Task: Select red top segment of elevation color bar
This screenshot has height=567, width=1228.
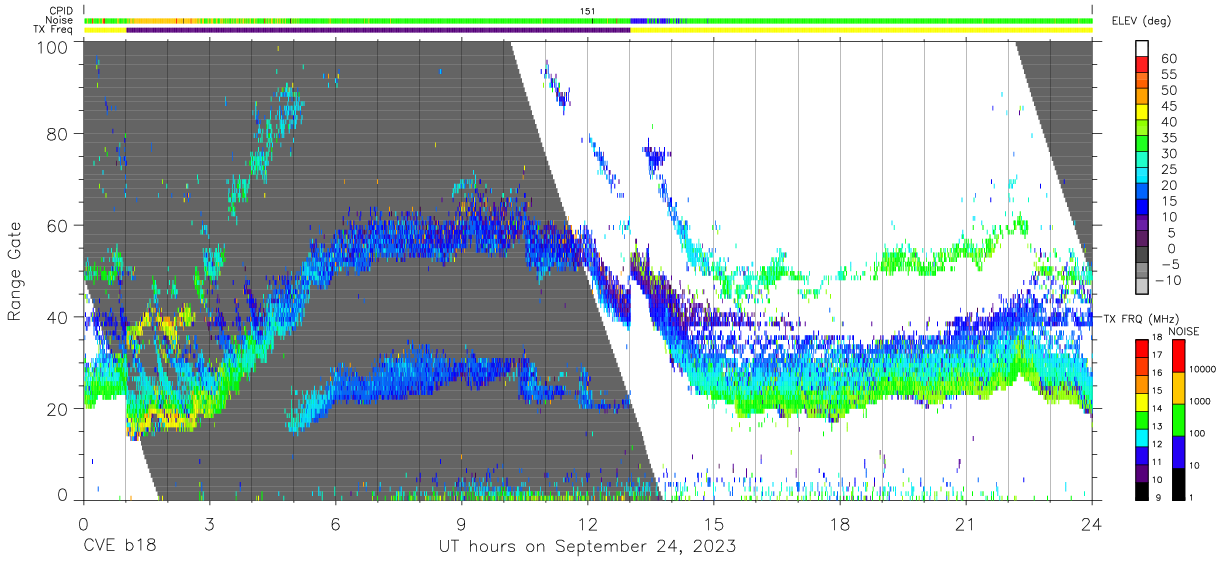Action: coord(1143,65)
